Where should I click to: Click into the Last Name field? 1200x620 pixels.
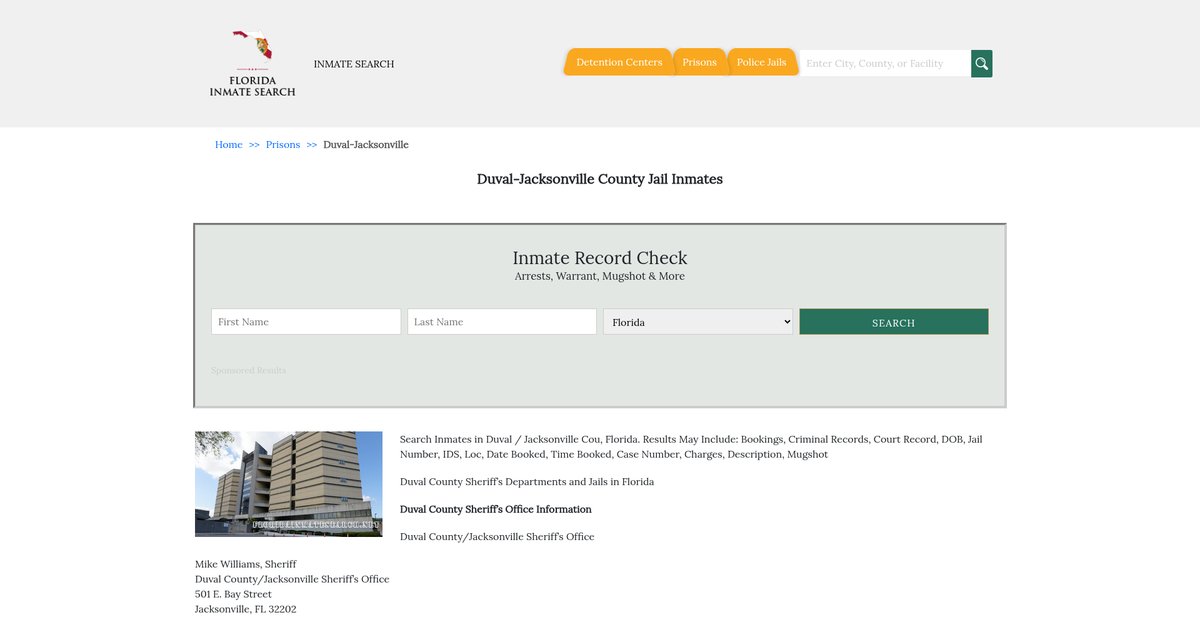pos(502,321)
